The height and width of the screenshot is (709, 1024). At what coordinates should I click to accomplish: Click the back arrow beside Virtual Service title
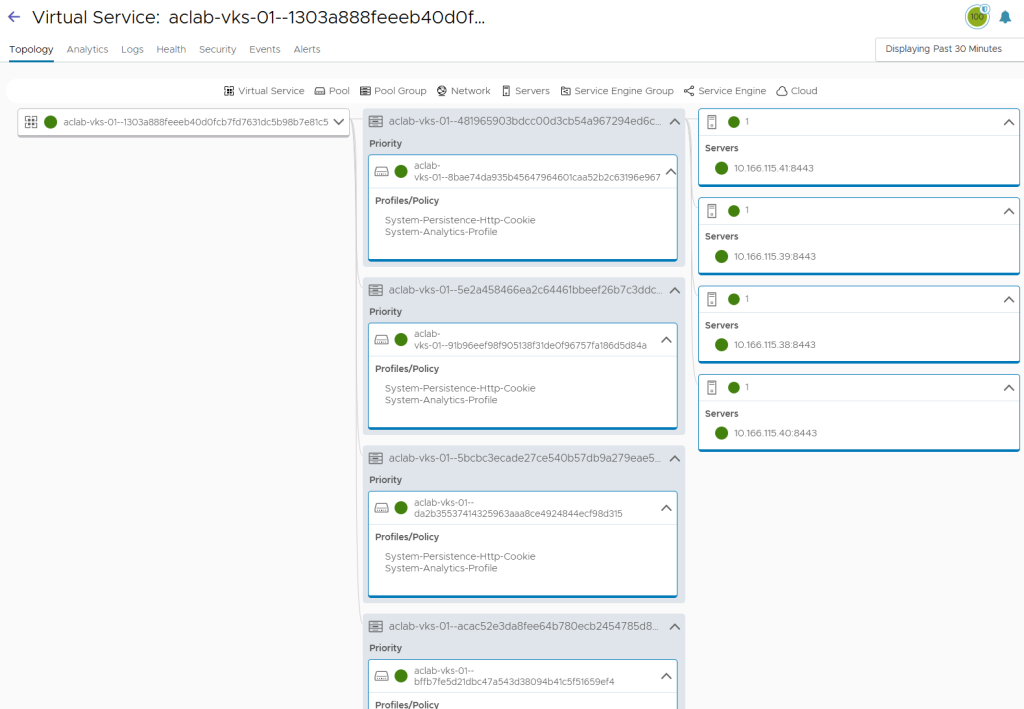[14, 17]
